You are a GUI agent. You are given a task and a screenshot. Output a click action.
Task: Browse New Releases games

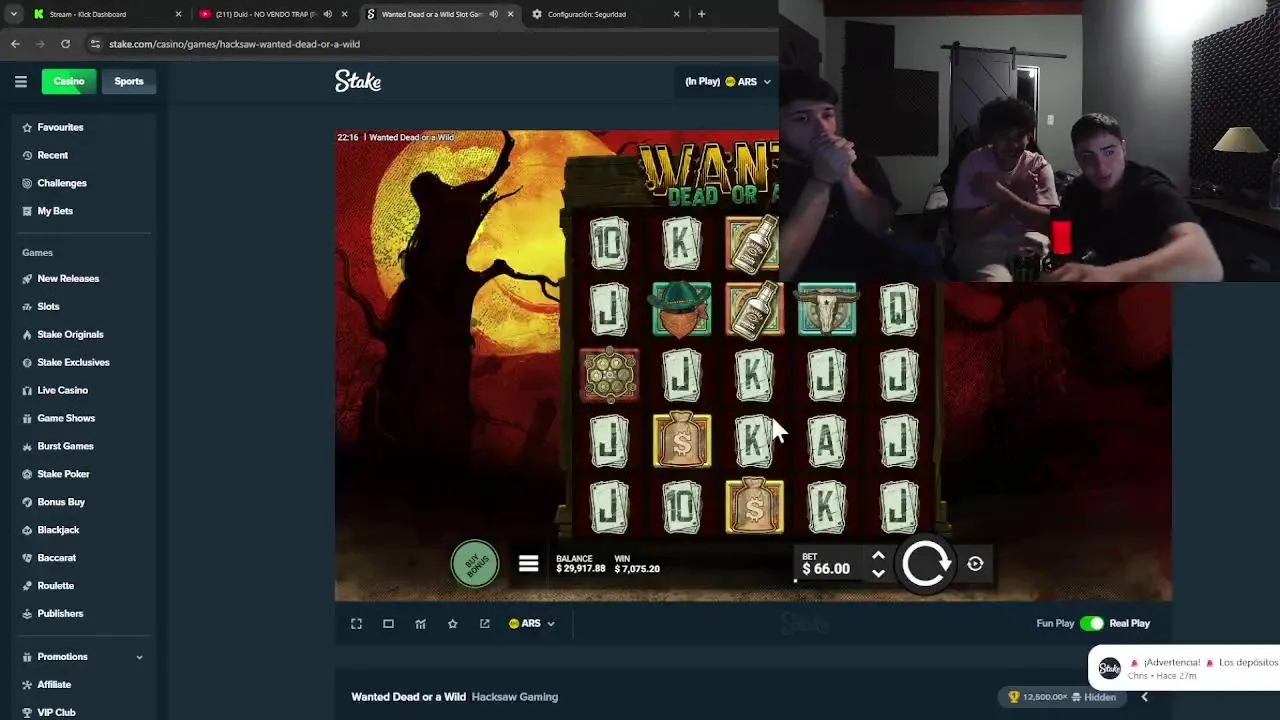point(68,278)
